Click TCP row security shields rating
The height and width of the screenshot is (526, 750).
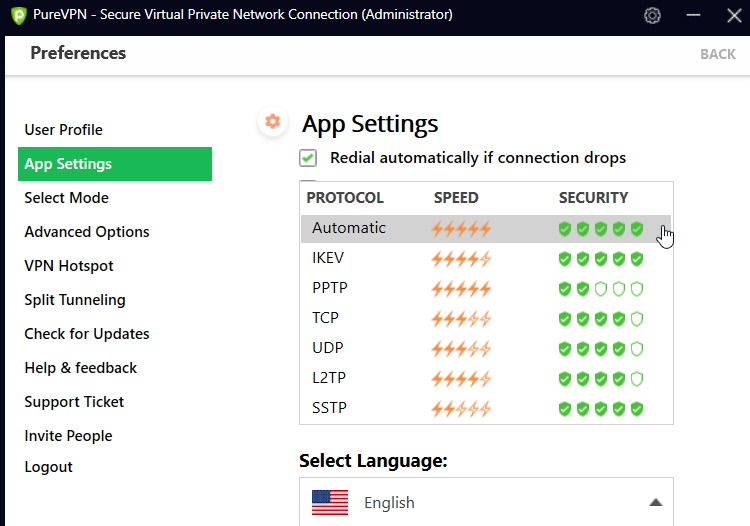pyautogui.click(x=601, y=319)
